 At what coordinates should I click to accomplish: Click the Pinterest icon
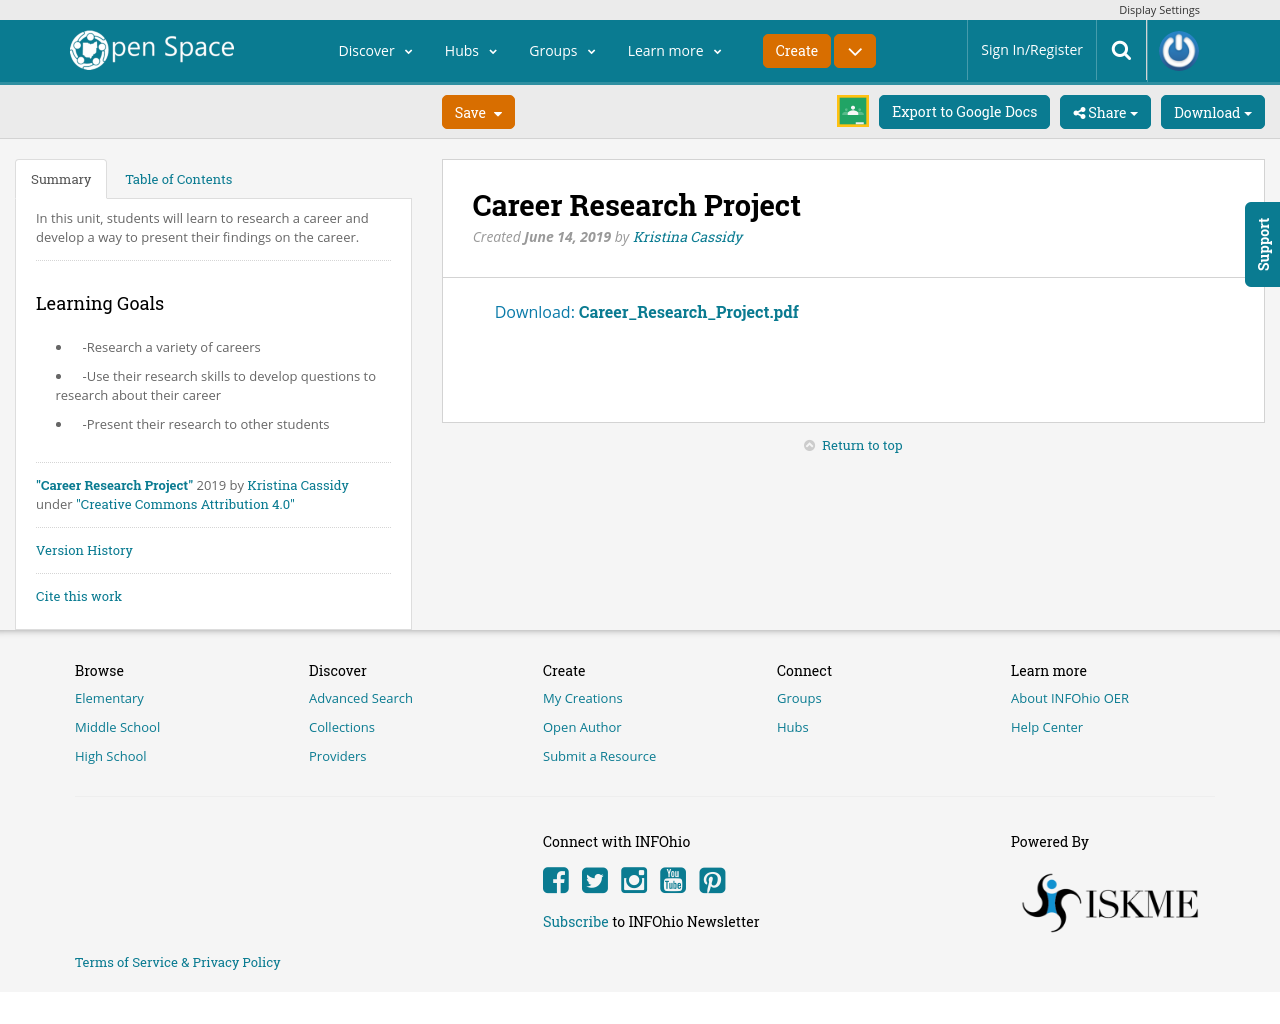711,878
